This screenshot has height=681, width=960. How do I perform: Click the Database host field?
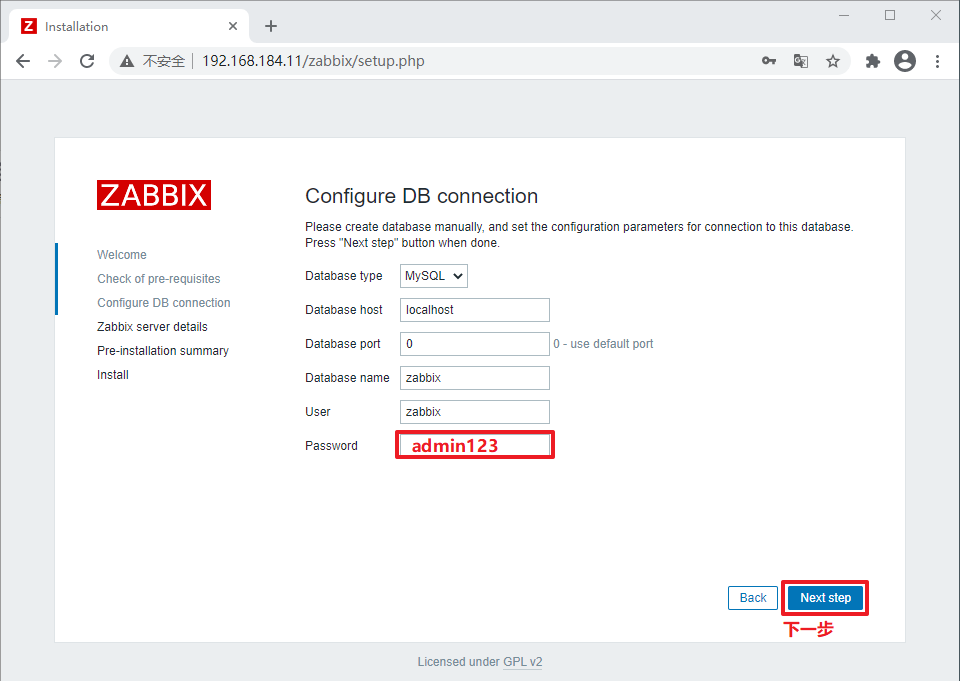[x=474, y=310]
